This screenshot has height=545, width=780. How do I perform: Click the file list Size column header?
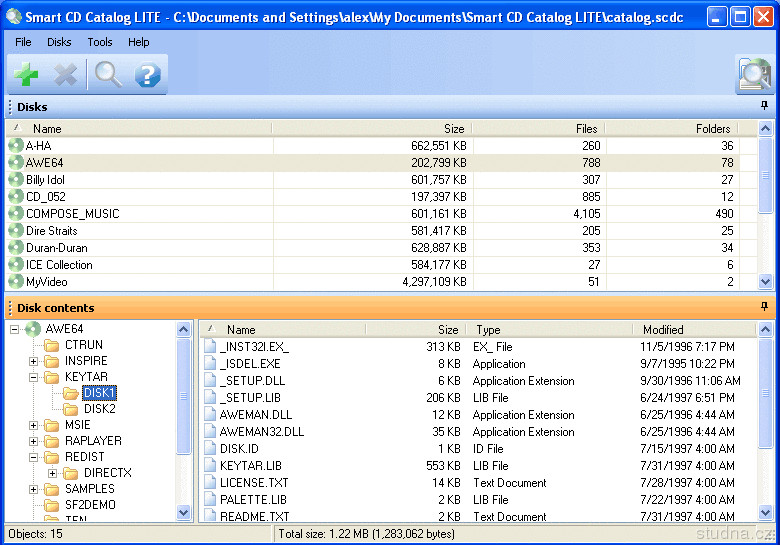coord(416,330)
